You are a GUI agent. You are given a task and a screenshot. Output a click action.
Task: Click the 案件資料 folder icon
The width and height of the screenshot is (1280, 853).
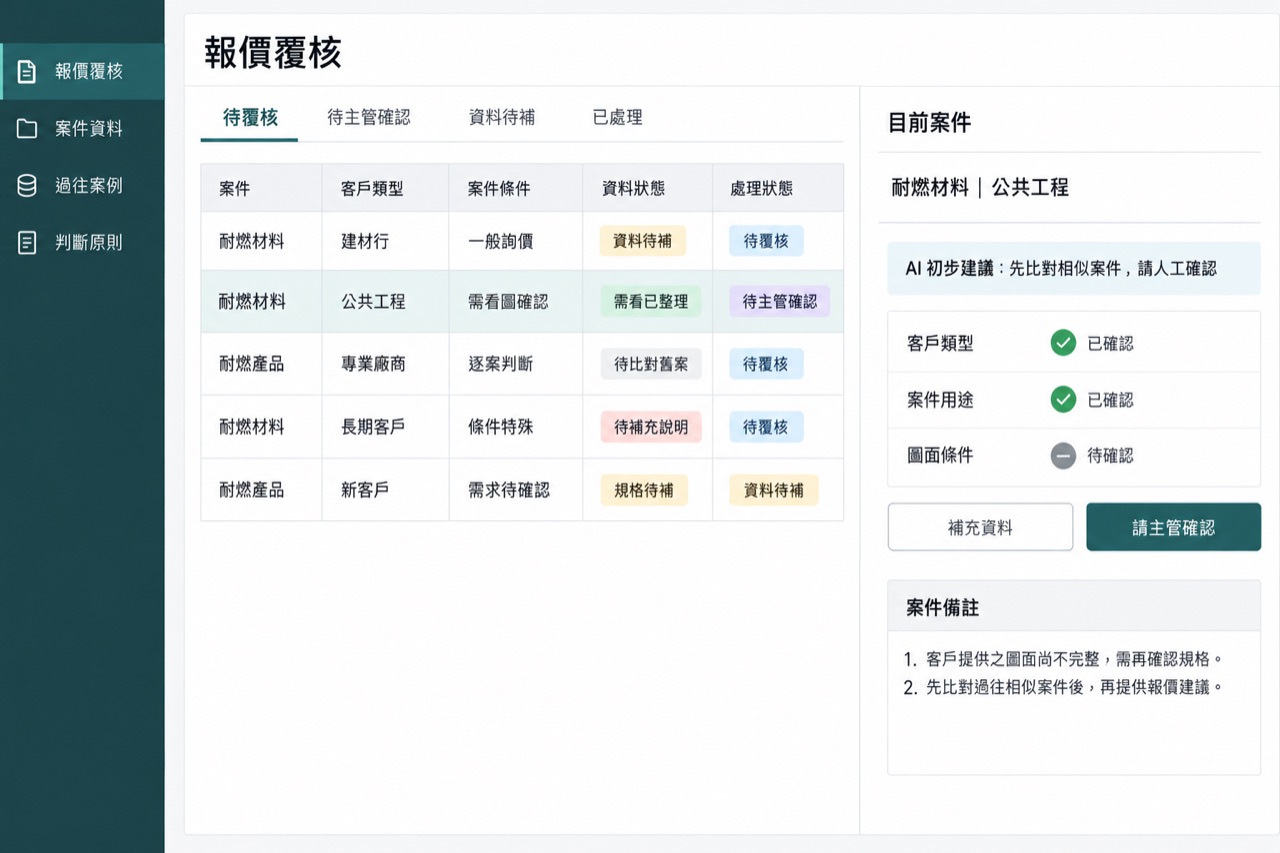(27, 129)
